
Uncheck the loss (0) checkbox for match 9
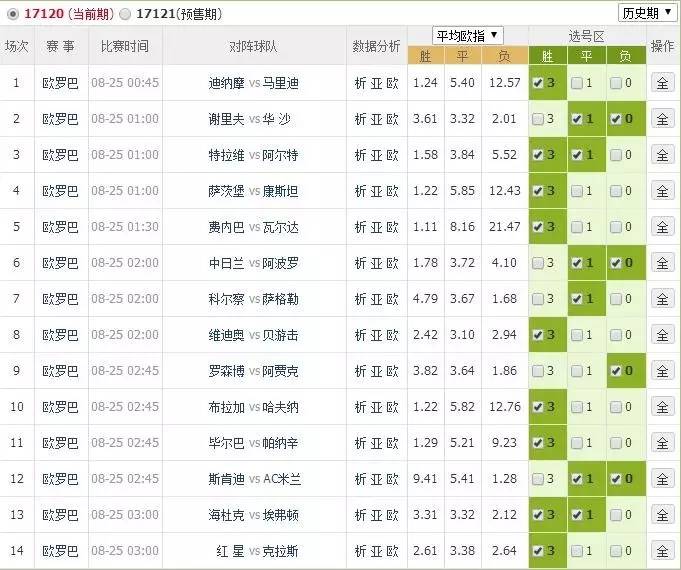click(615, 371)
